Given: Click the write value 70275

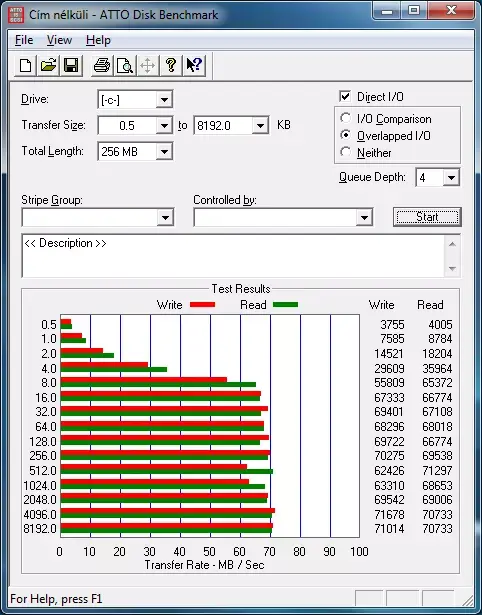Looking at the screenshot, I should [389, 456].
